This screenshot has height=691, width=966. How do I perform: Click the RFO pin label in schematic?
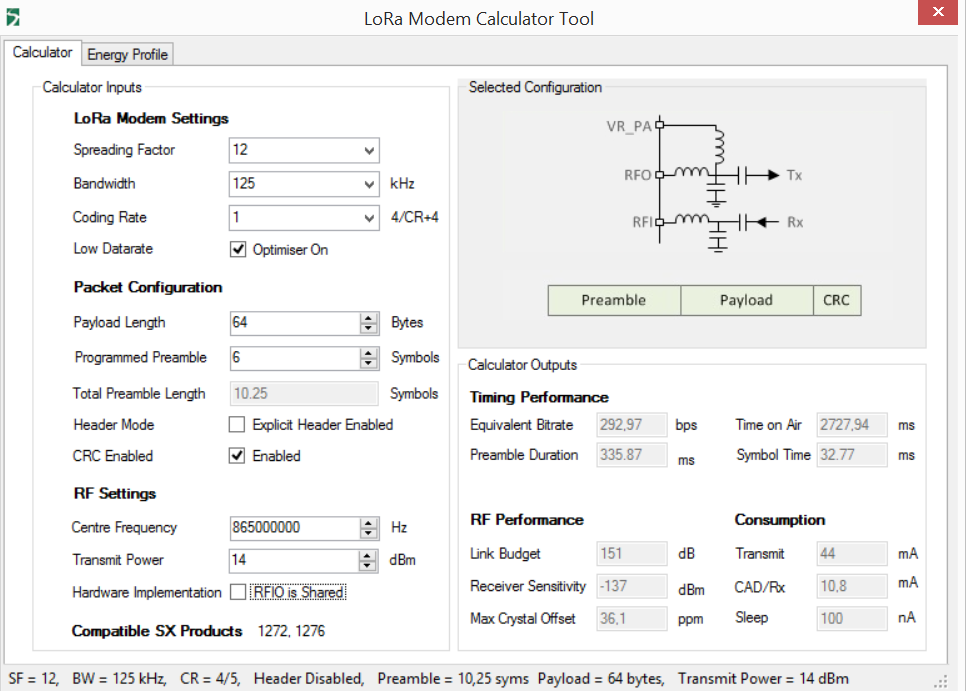[638, 176]
